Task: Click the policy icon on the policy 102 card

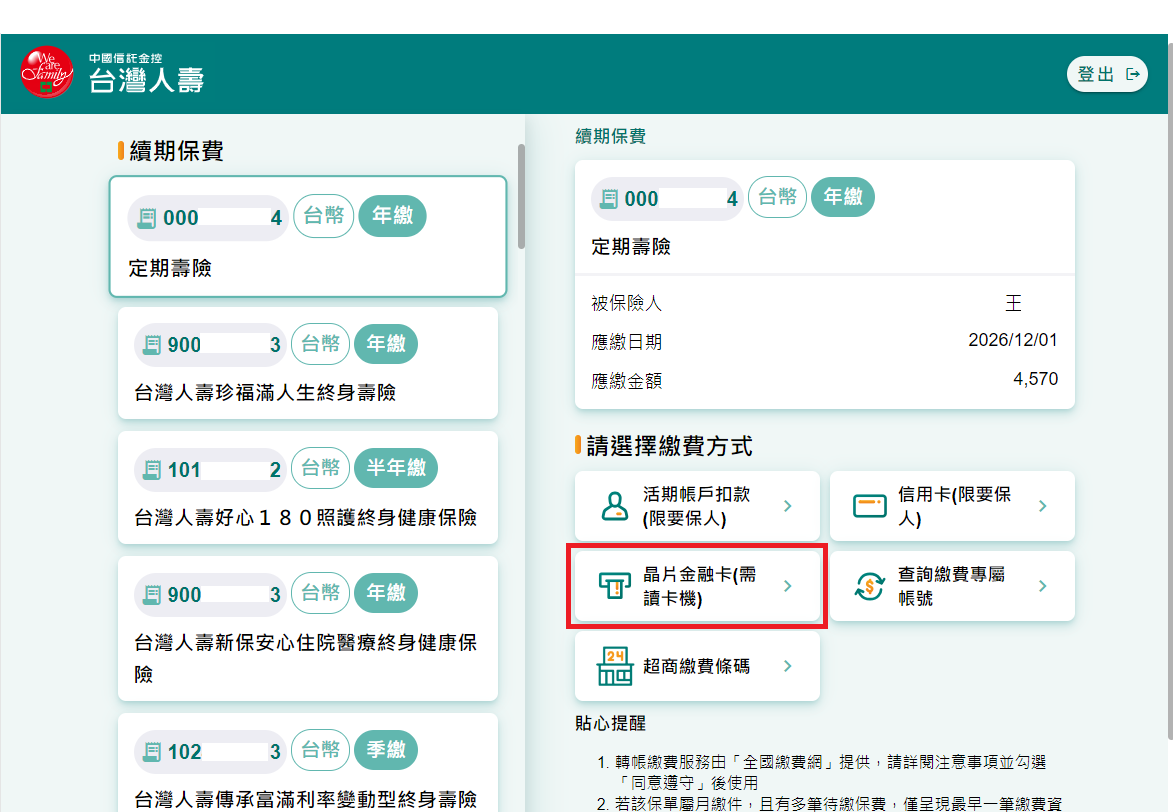Action: [x=152, y=752]
